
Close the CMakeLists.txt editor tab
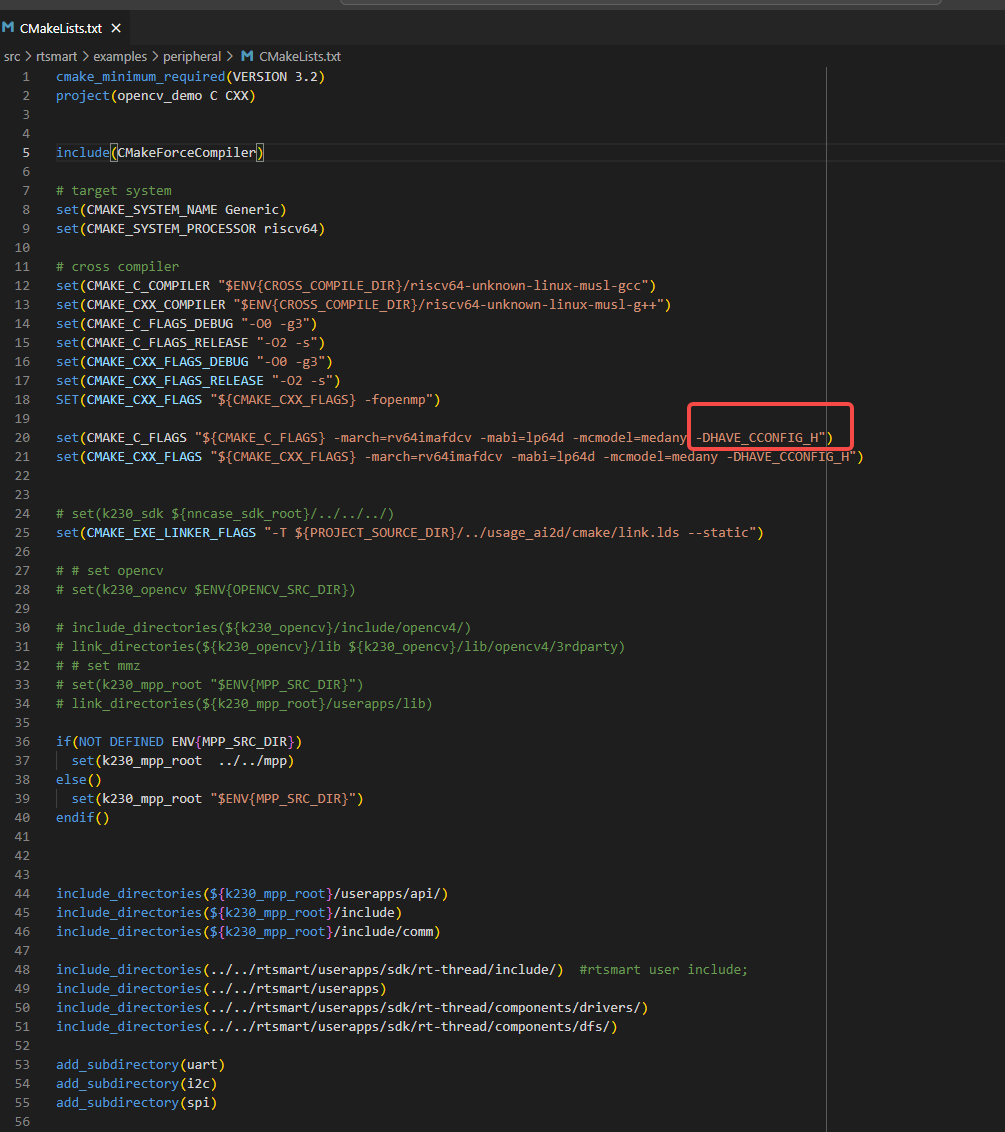tap(116, 28)
